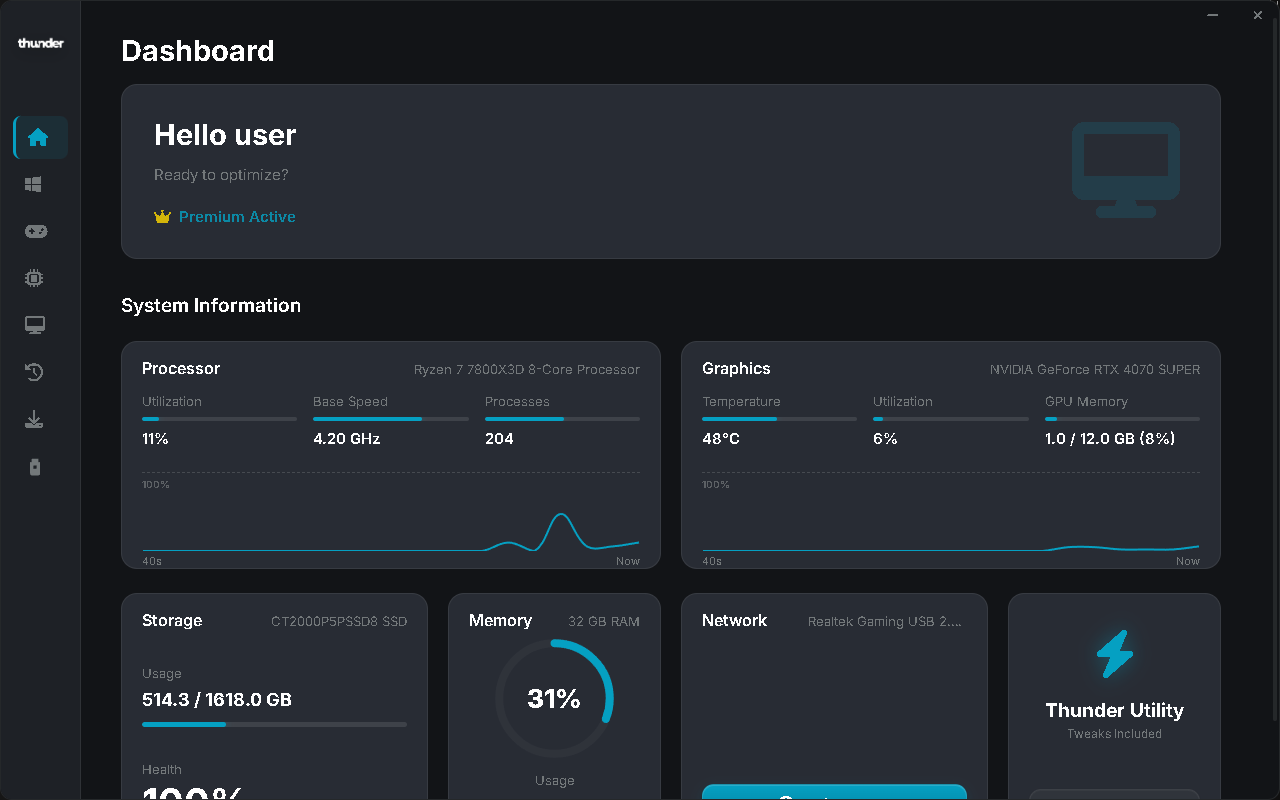
Task: Open the gamepad Gaming sidebar icon
Action: pos(36,231)
